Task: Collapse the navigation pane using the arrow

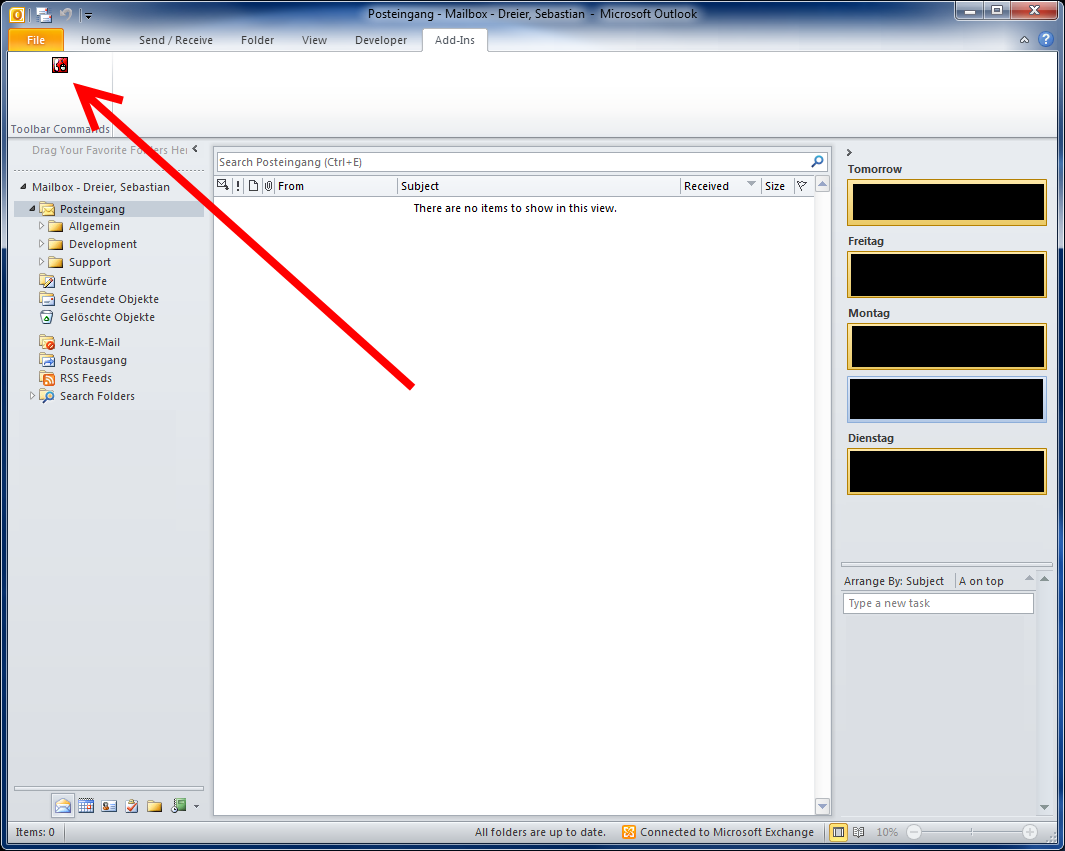Action: [195, 149]
